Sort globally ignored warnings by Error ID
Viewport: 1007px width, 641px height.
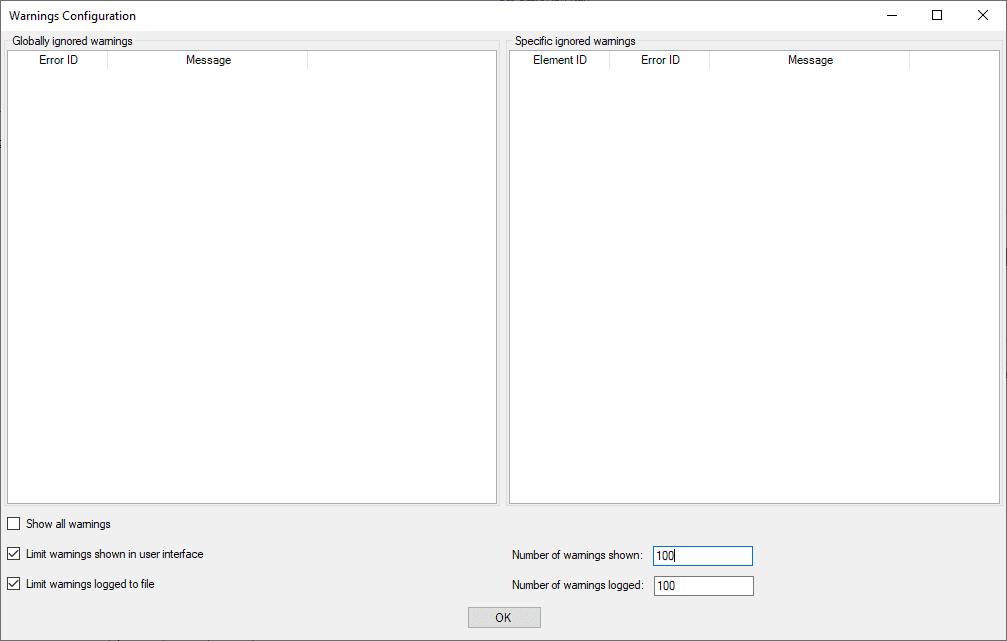click(58, 60)
